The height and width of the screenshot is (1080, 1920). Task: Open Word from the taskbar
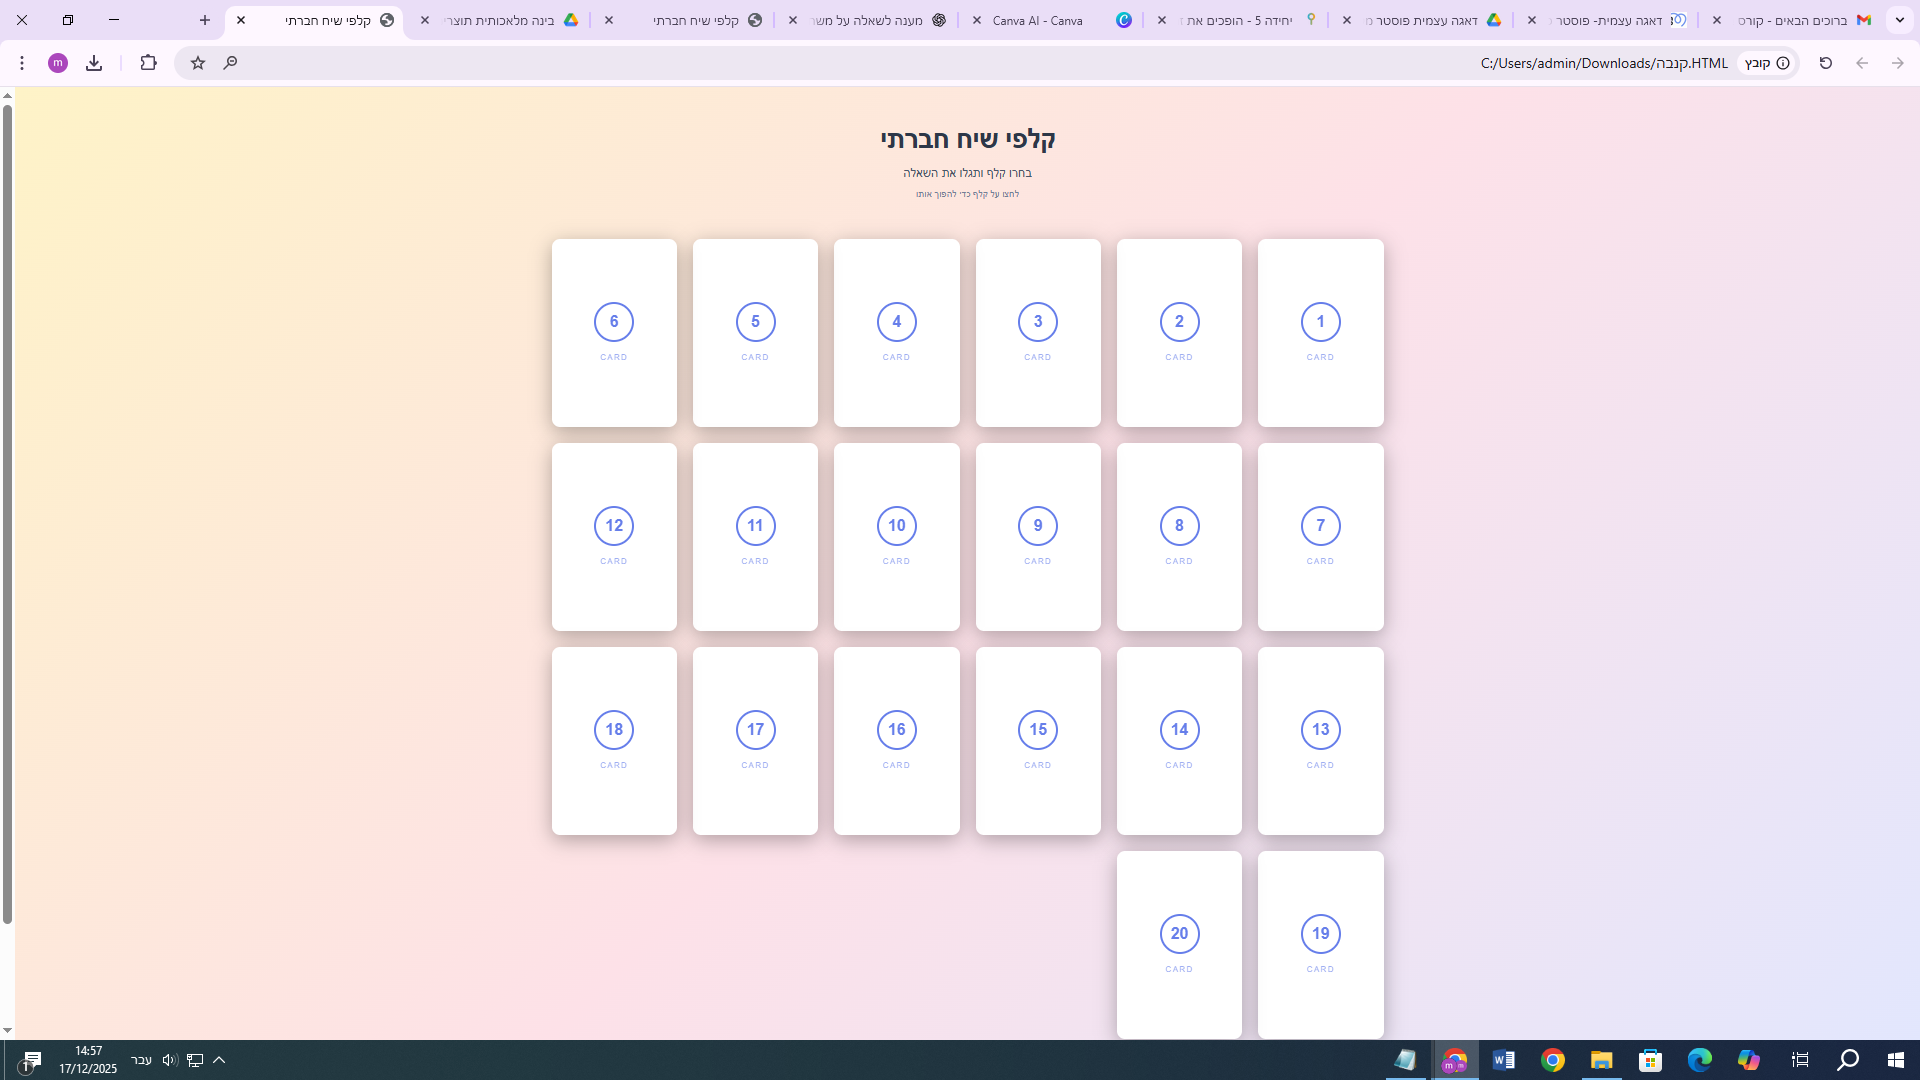click(1503, 1060)
